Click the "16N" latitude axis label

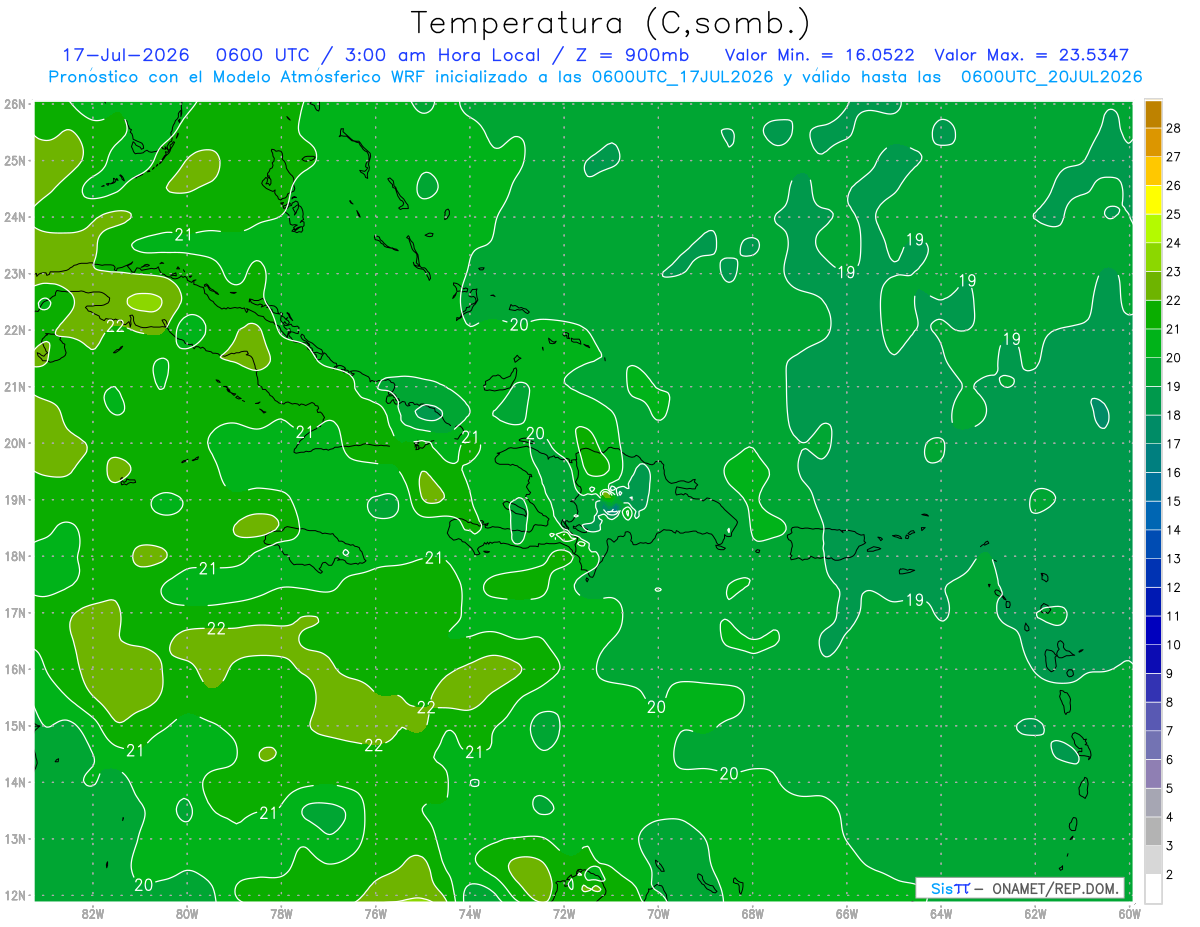click(15, 669)
